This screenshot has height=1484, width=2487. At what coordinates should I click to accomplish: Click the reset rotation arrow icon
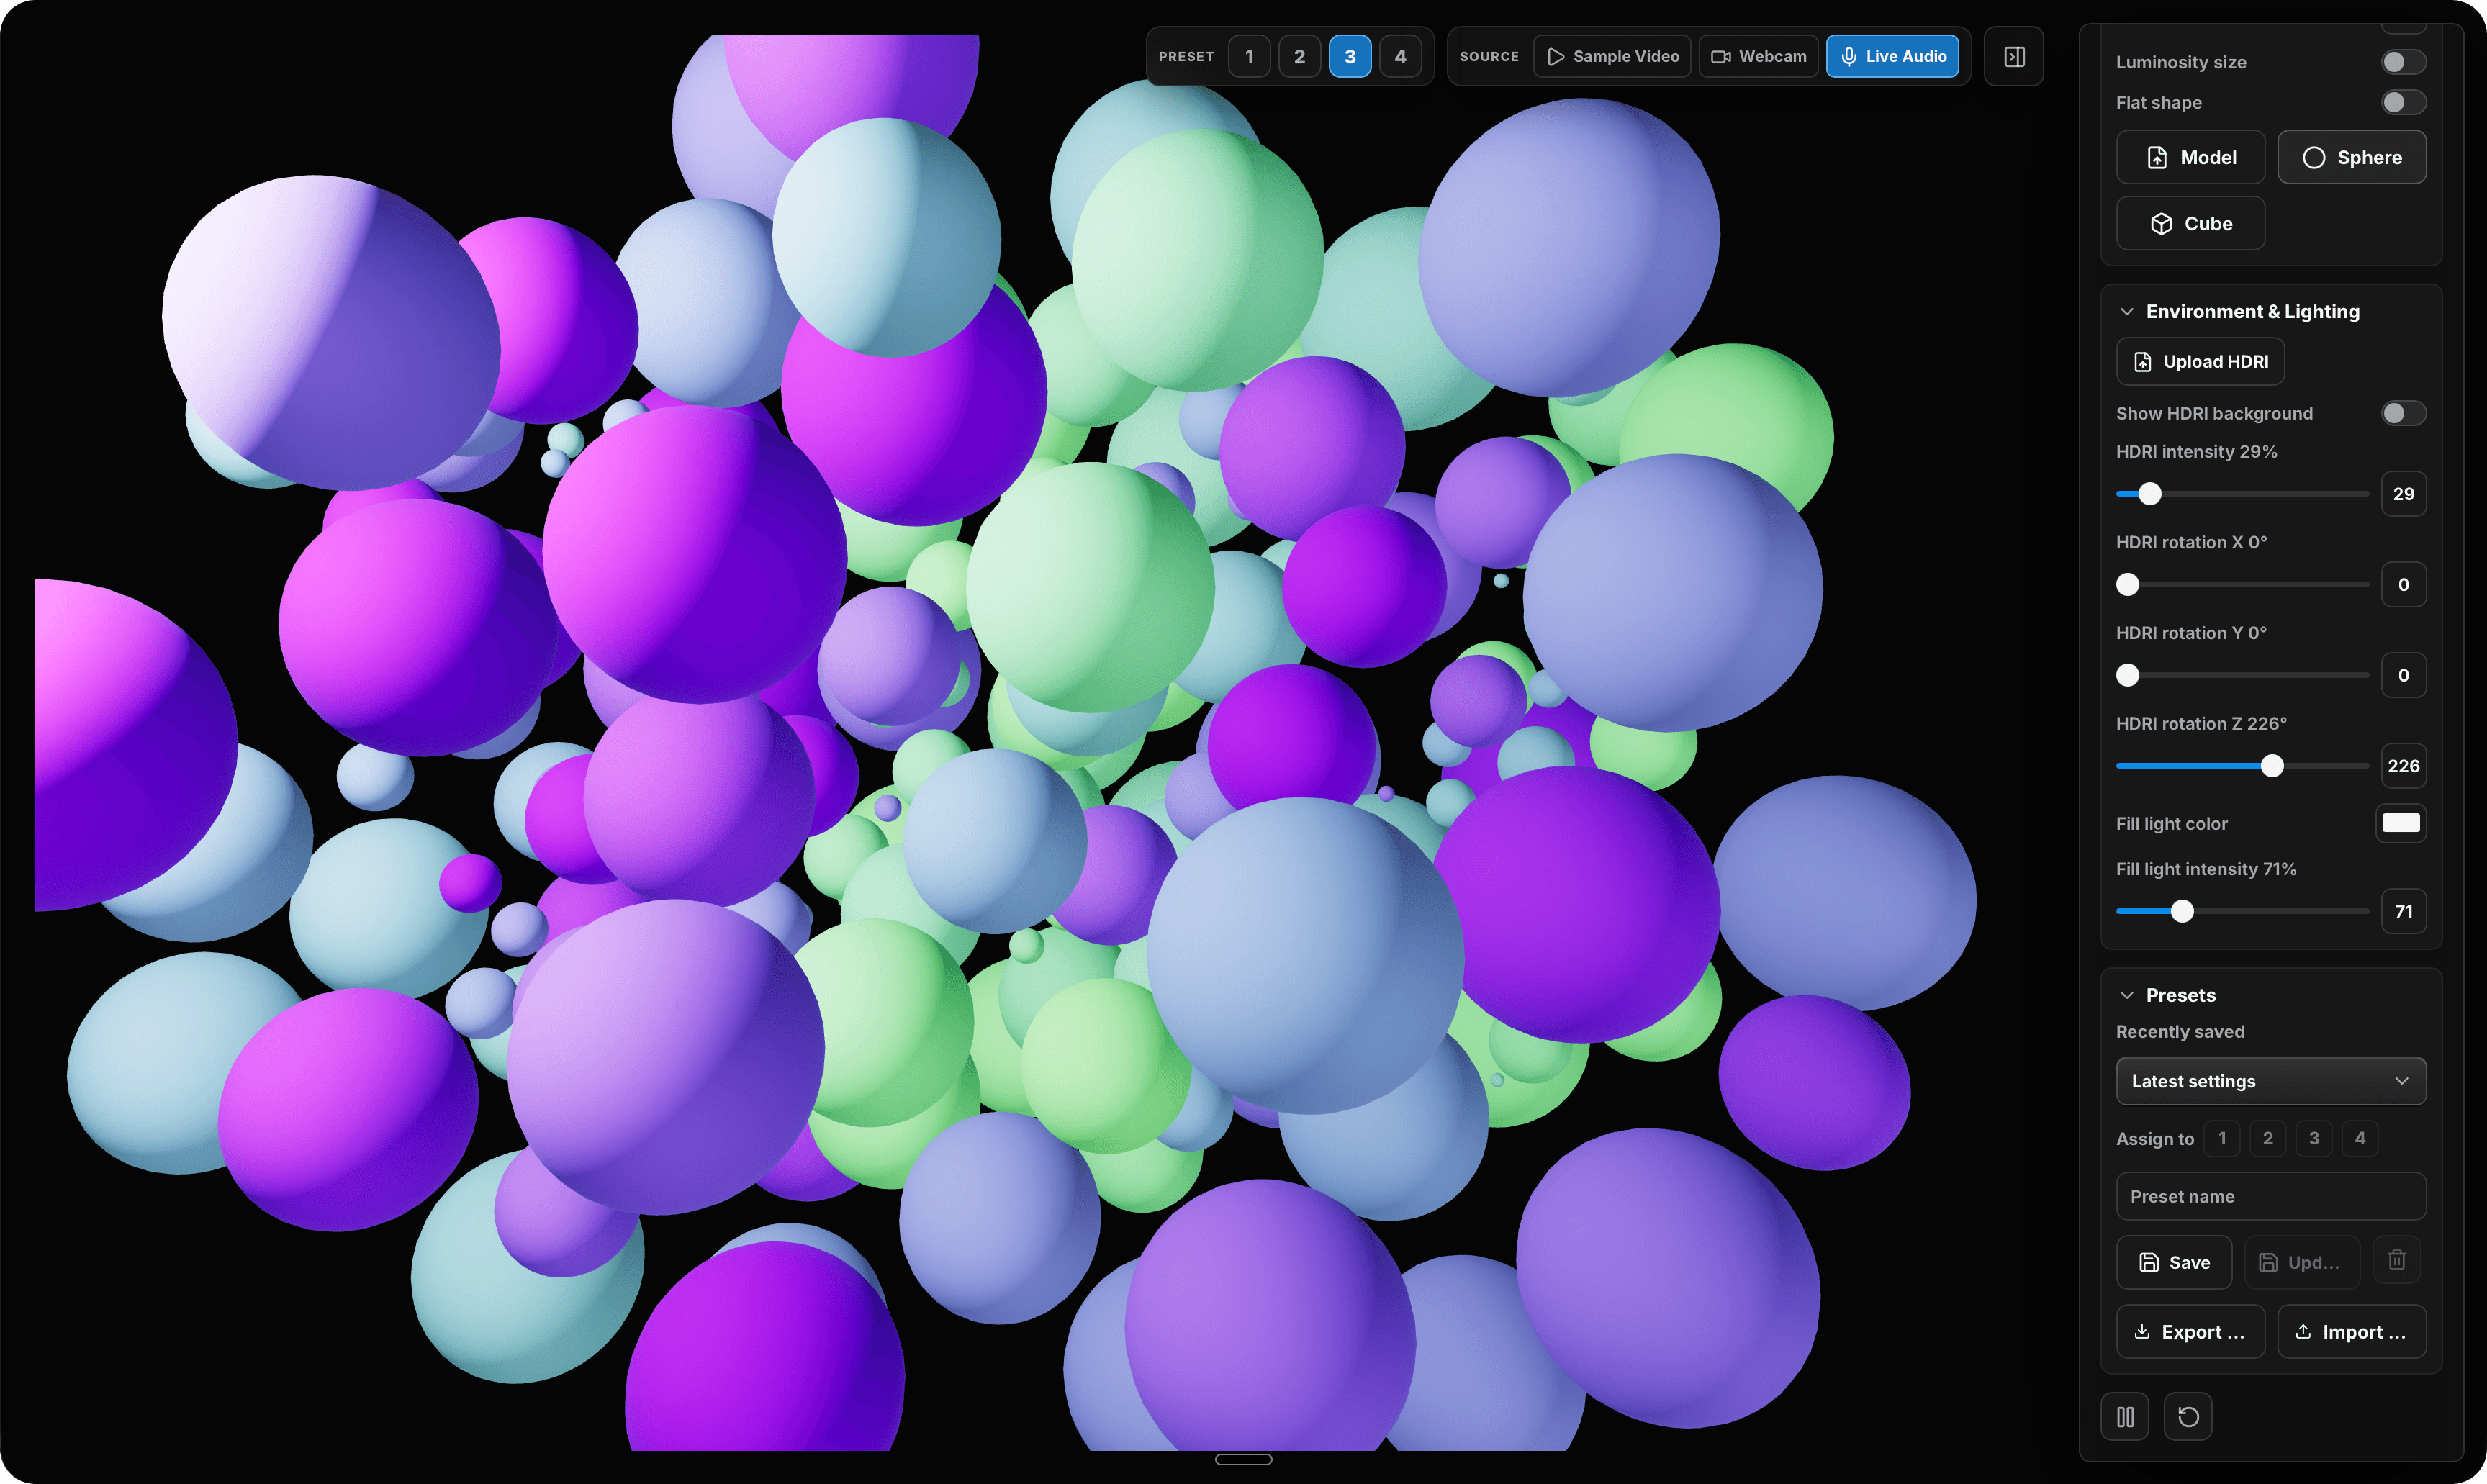pos(2188,1416)
